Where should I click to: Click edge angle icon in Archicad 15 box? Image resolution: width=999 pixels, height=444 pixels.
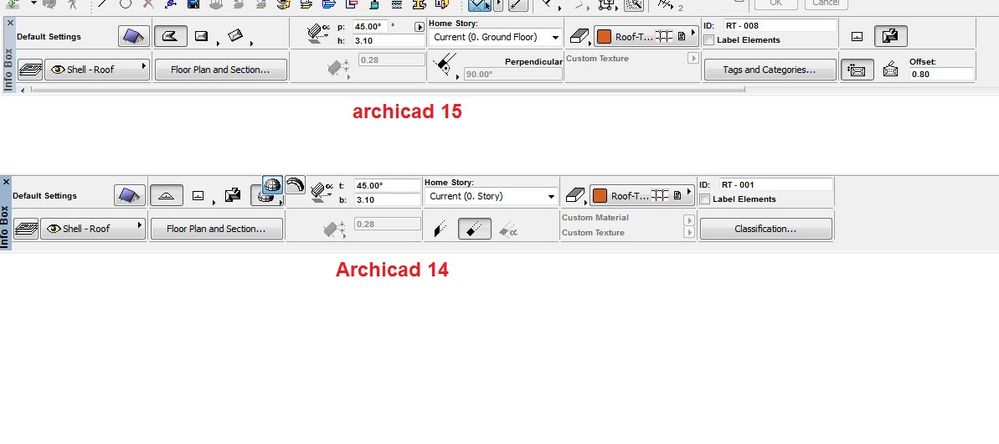click(444, 64)
